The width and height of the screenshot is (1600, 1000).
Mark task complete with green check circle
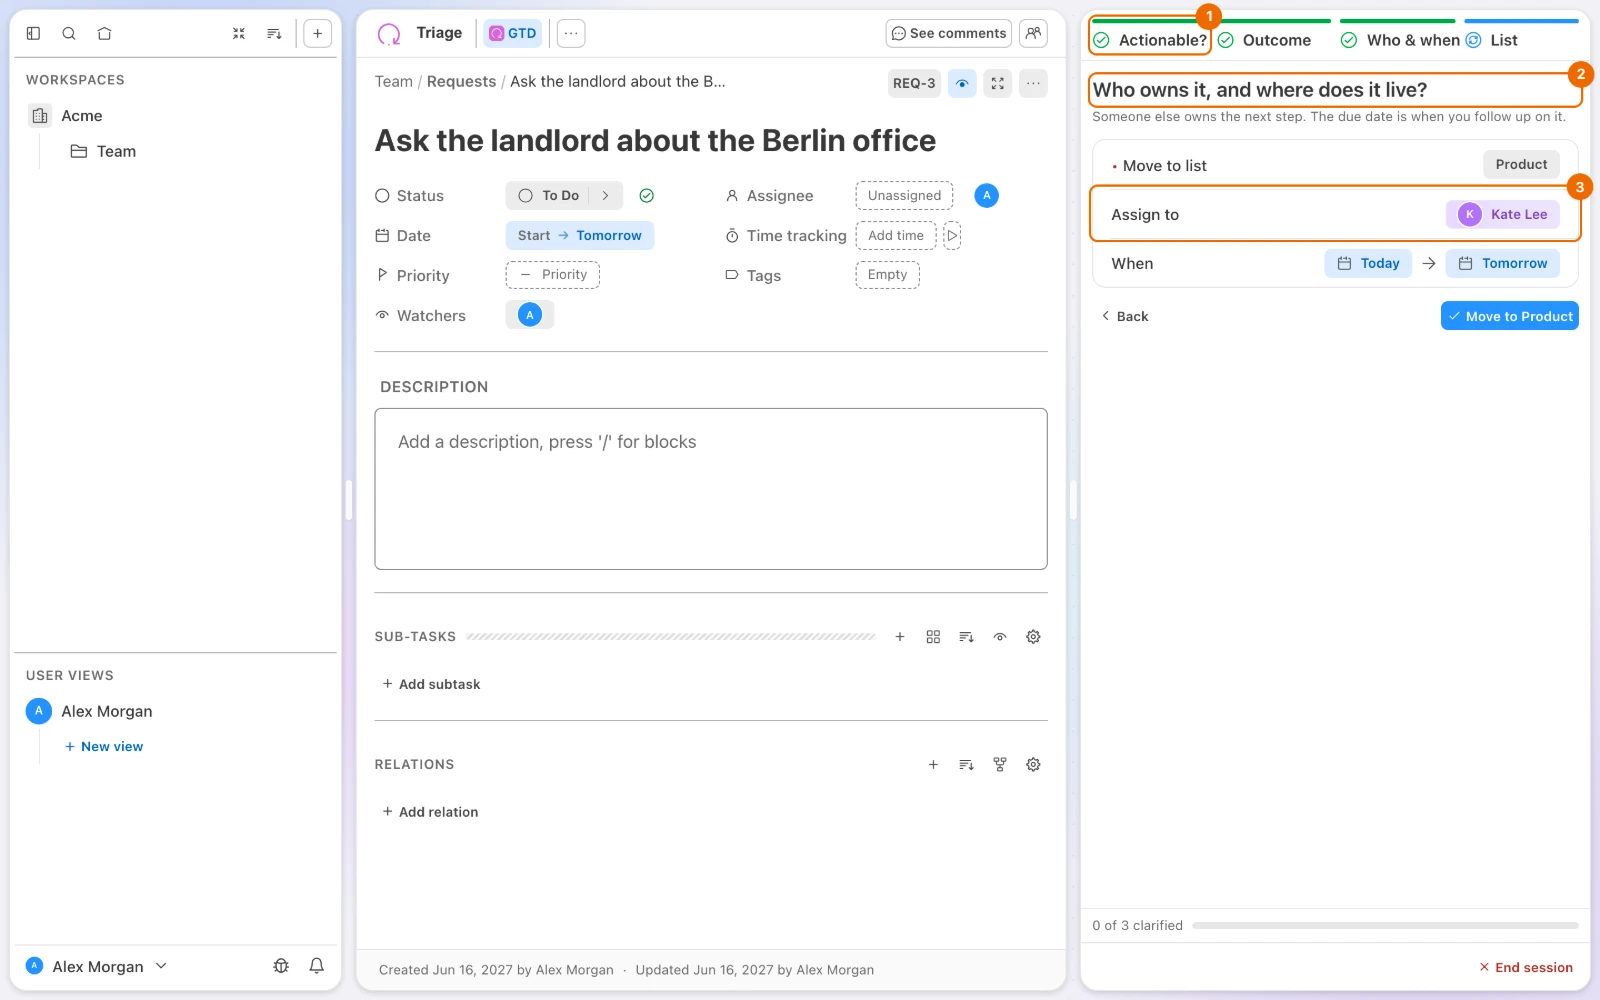click(x=647, y=196)
